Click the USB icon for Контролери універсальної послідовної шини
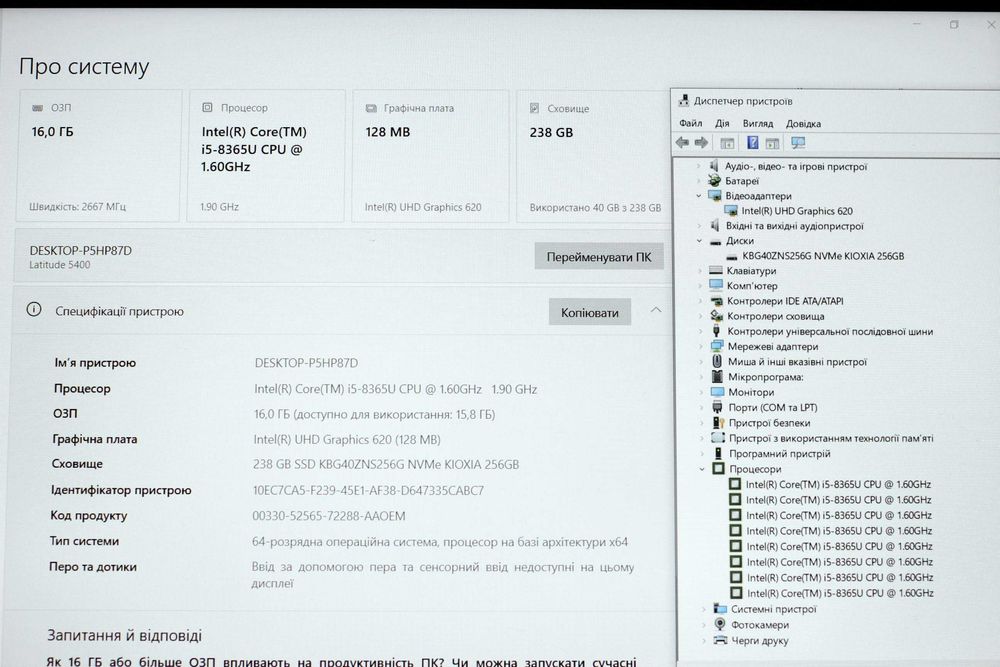 coord(716,331)
